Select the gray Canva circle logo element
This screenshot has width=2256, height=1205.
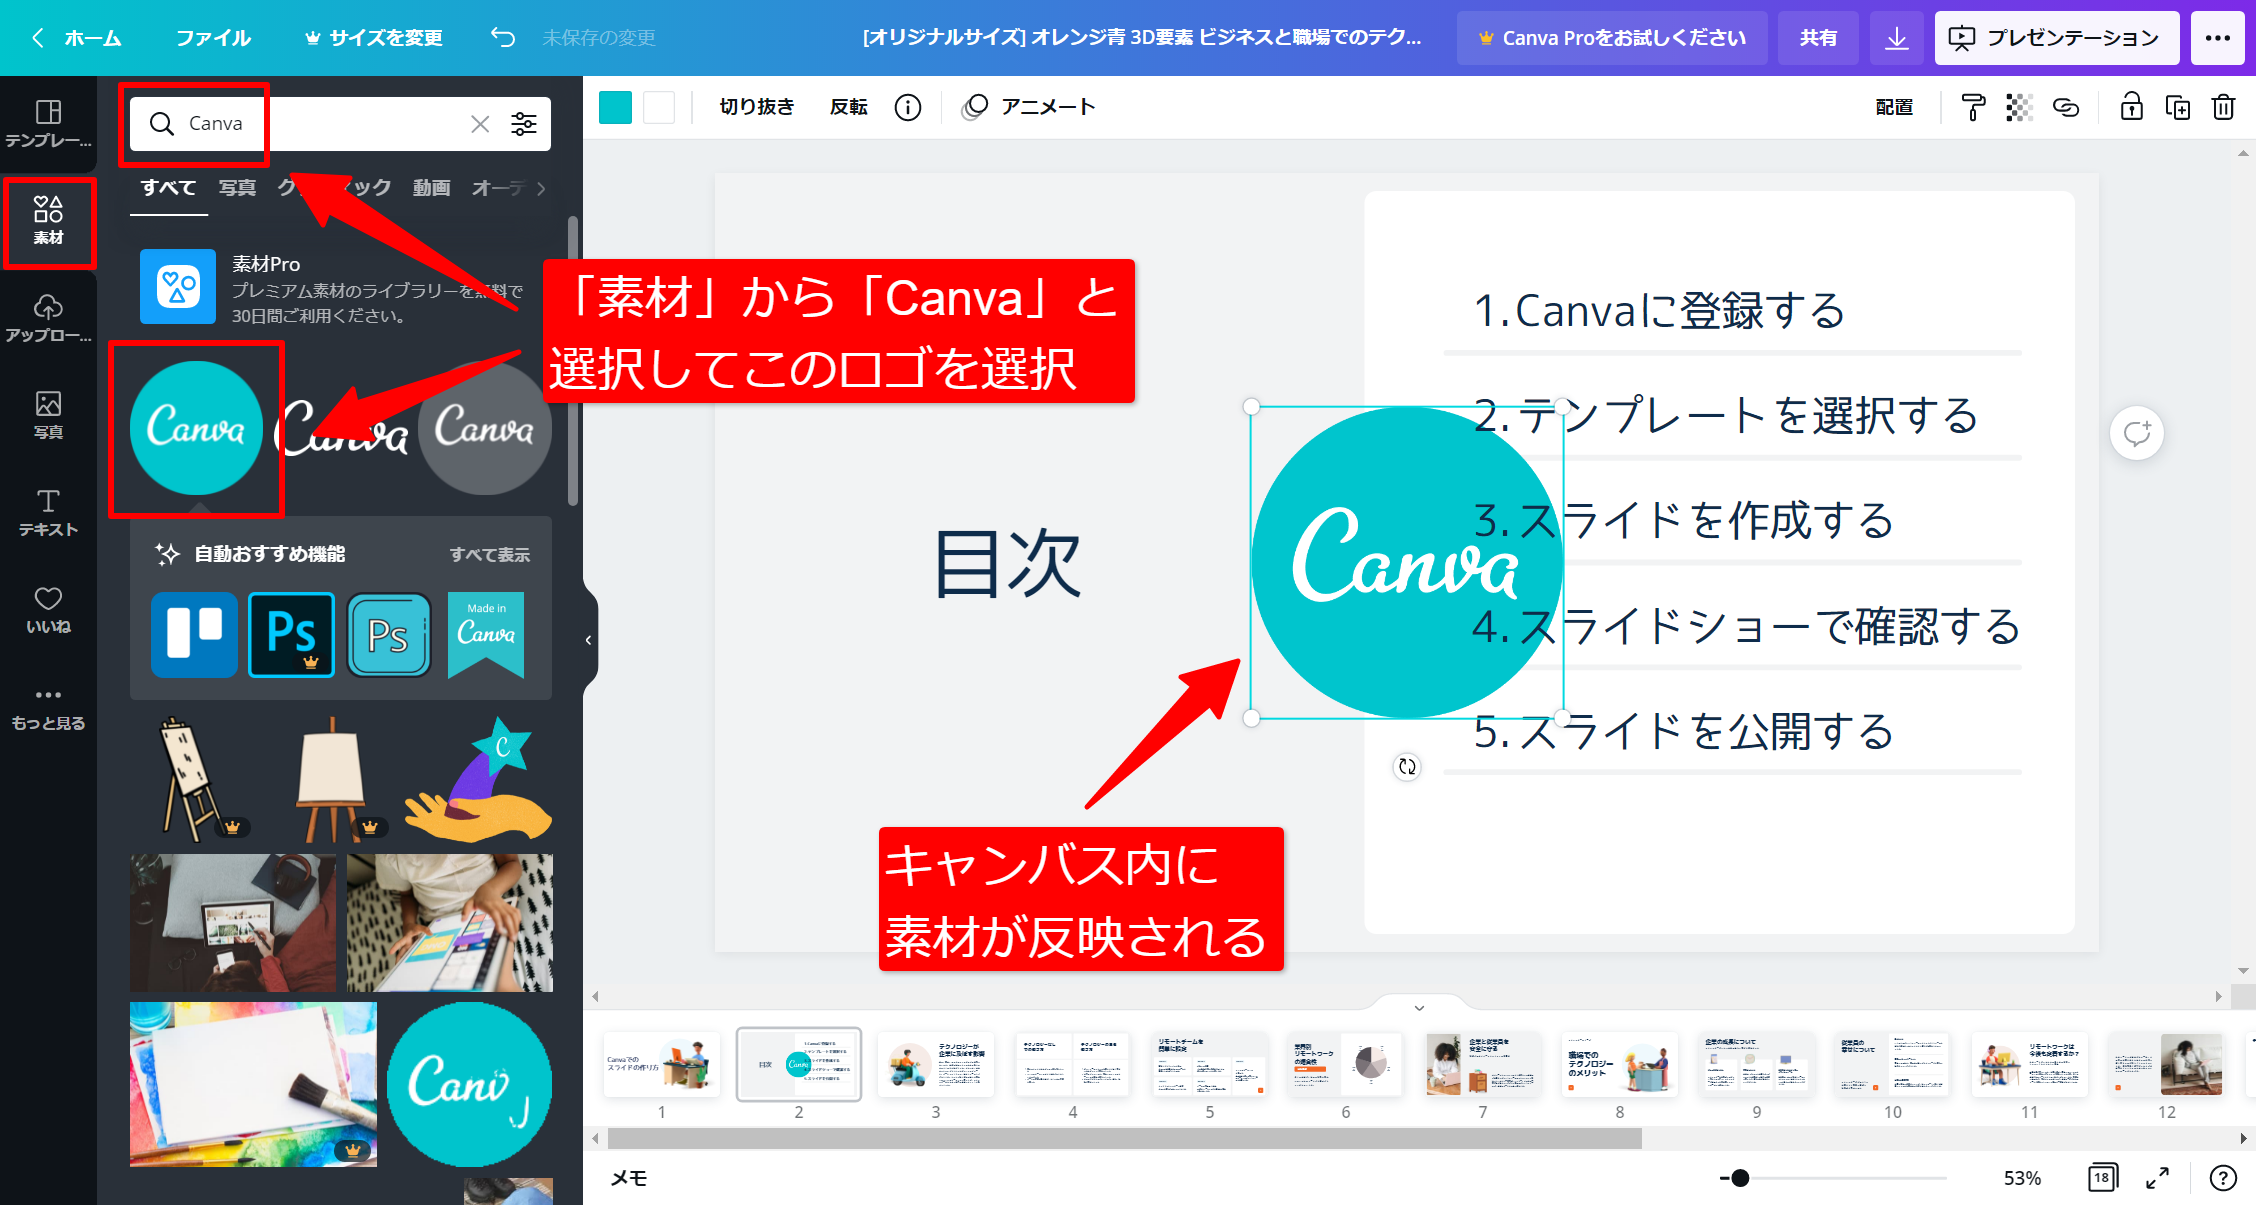[485, 428]
